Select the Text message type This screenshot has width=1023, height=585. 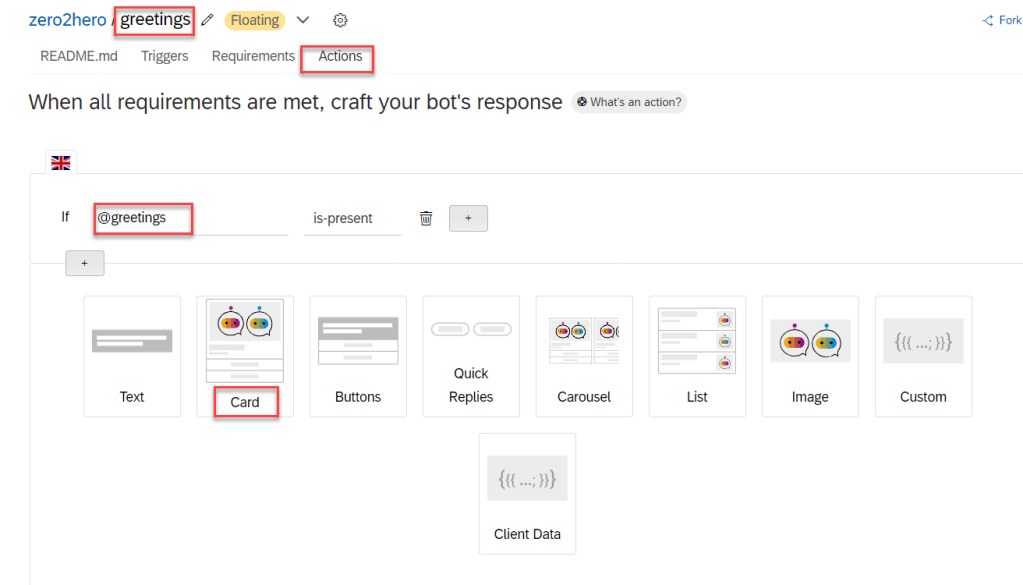click(132, 355)
